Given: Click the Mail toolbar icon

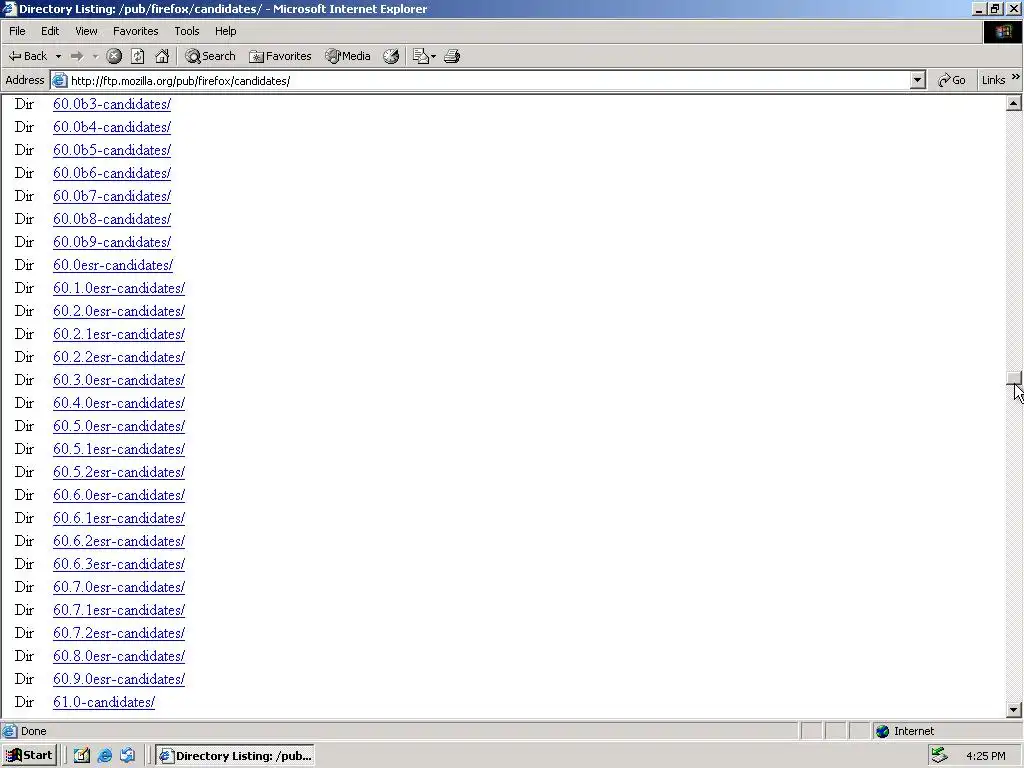Looking at the screenshot, I should [421, 56].
